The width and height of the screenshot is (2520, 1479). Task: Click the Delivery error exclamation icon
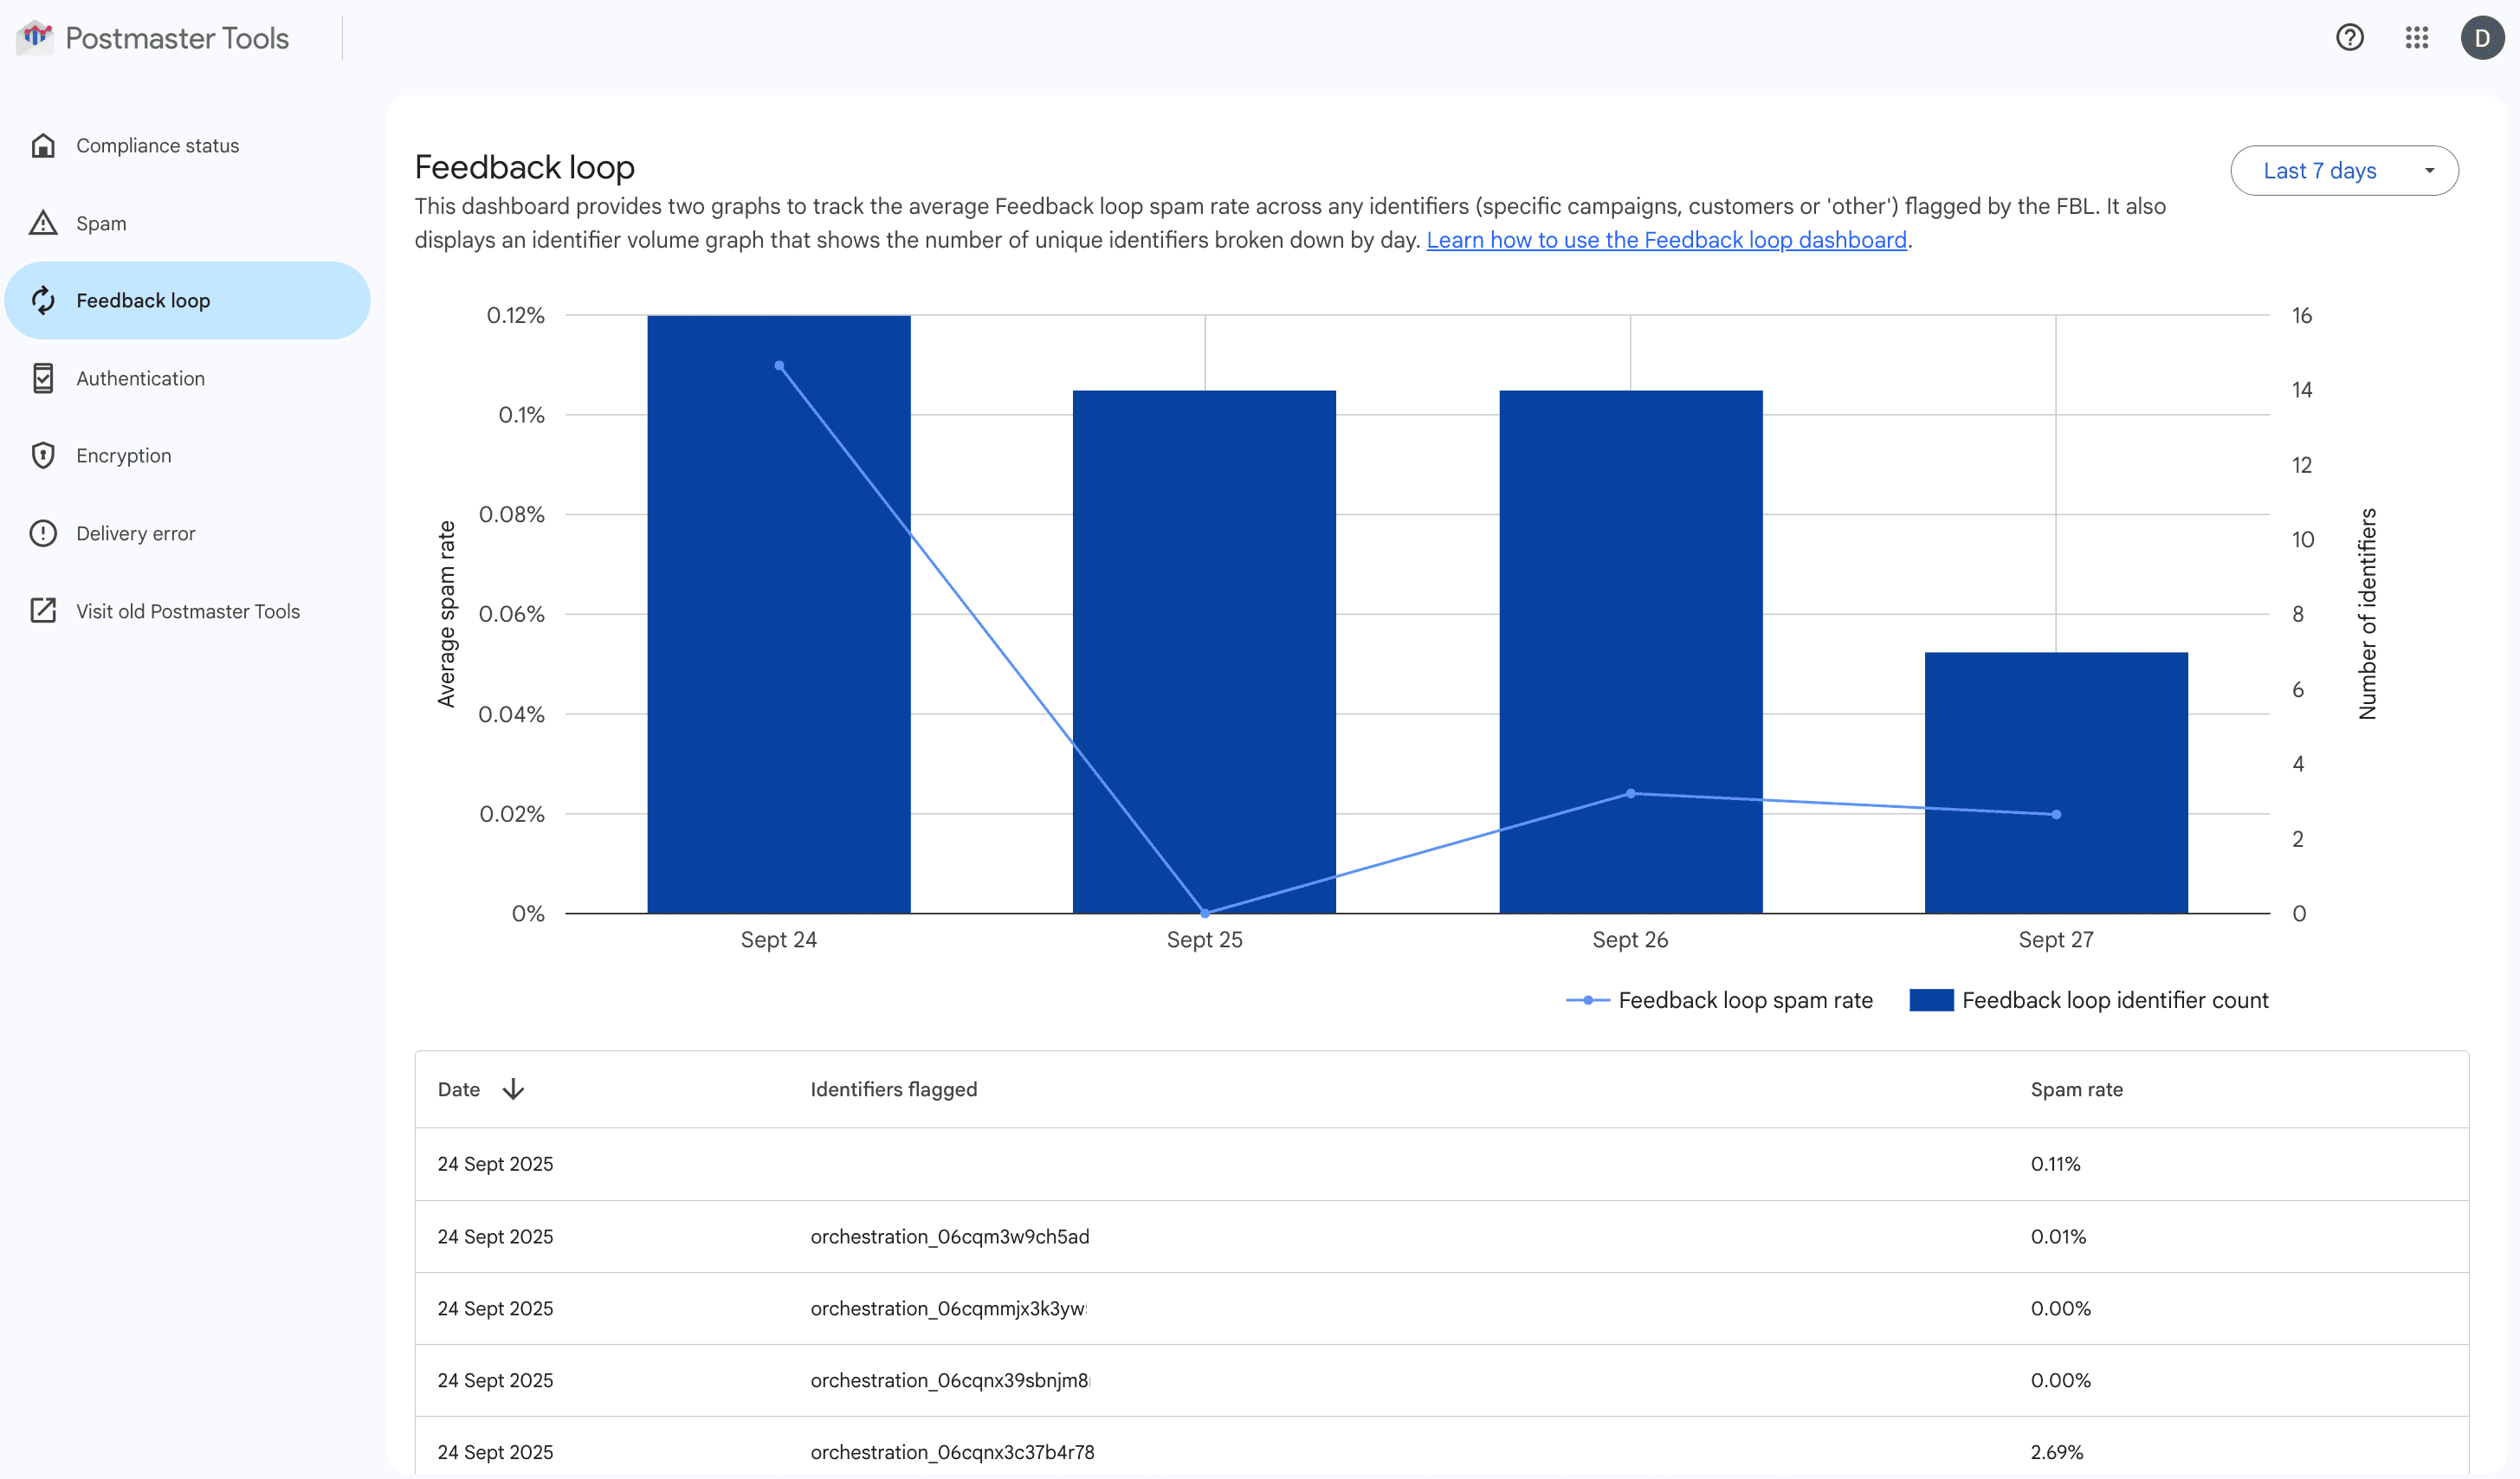point(43,533)
